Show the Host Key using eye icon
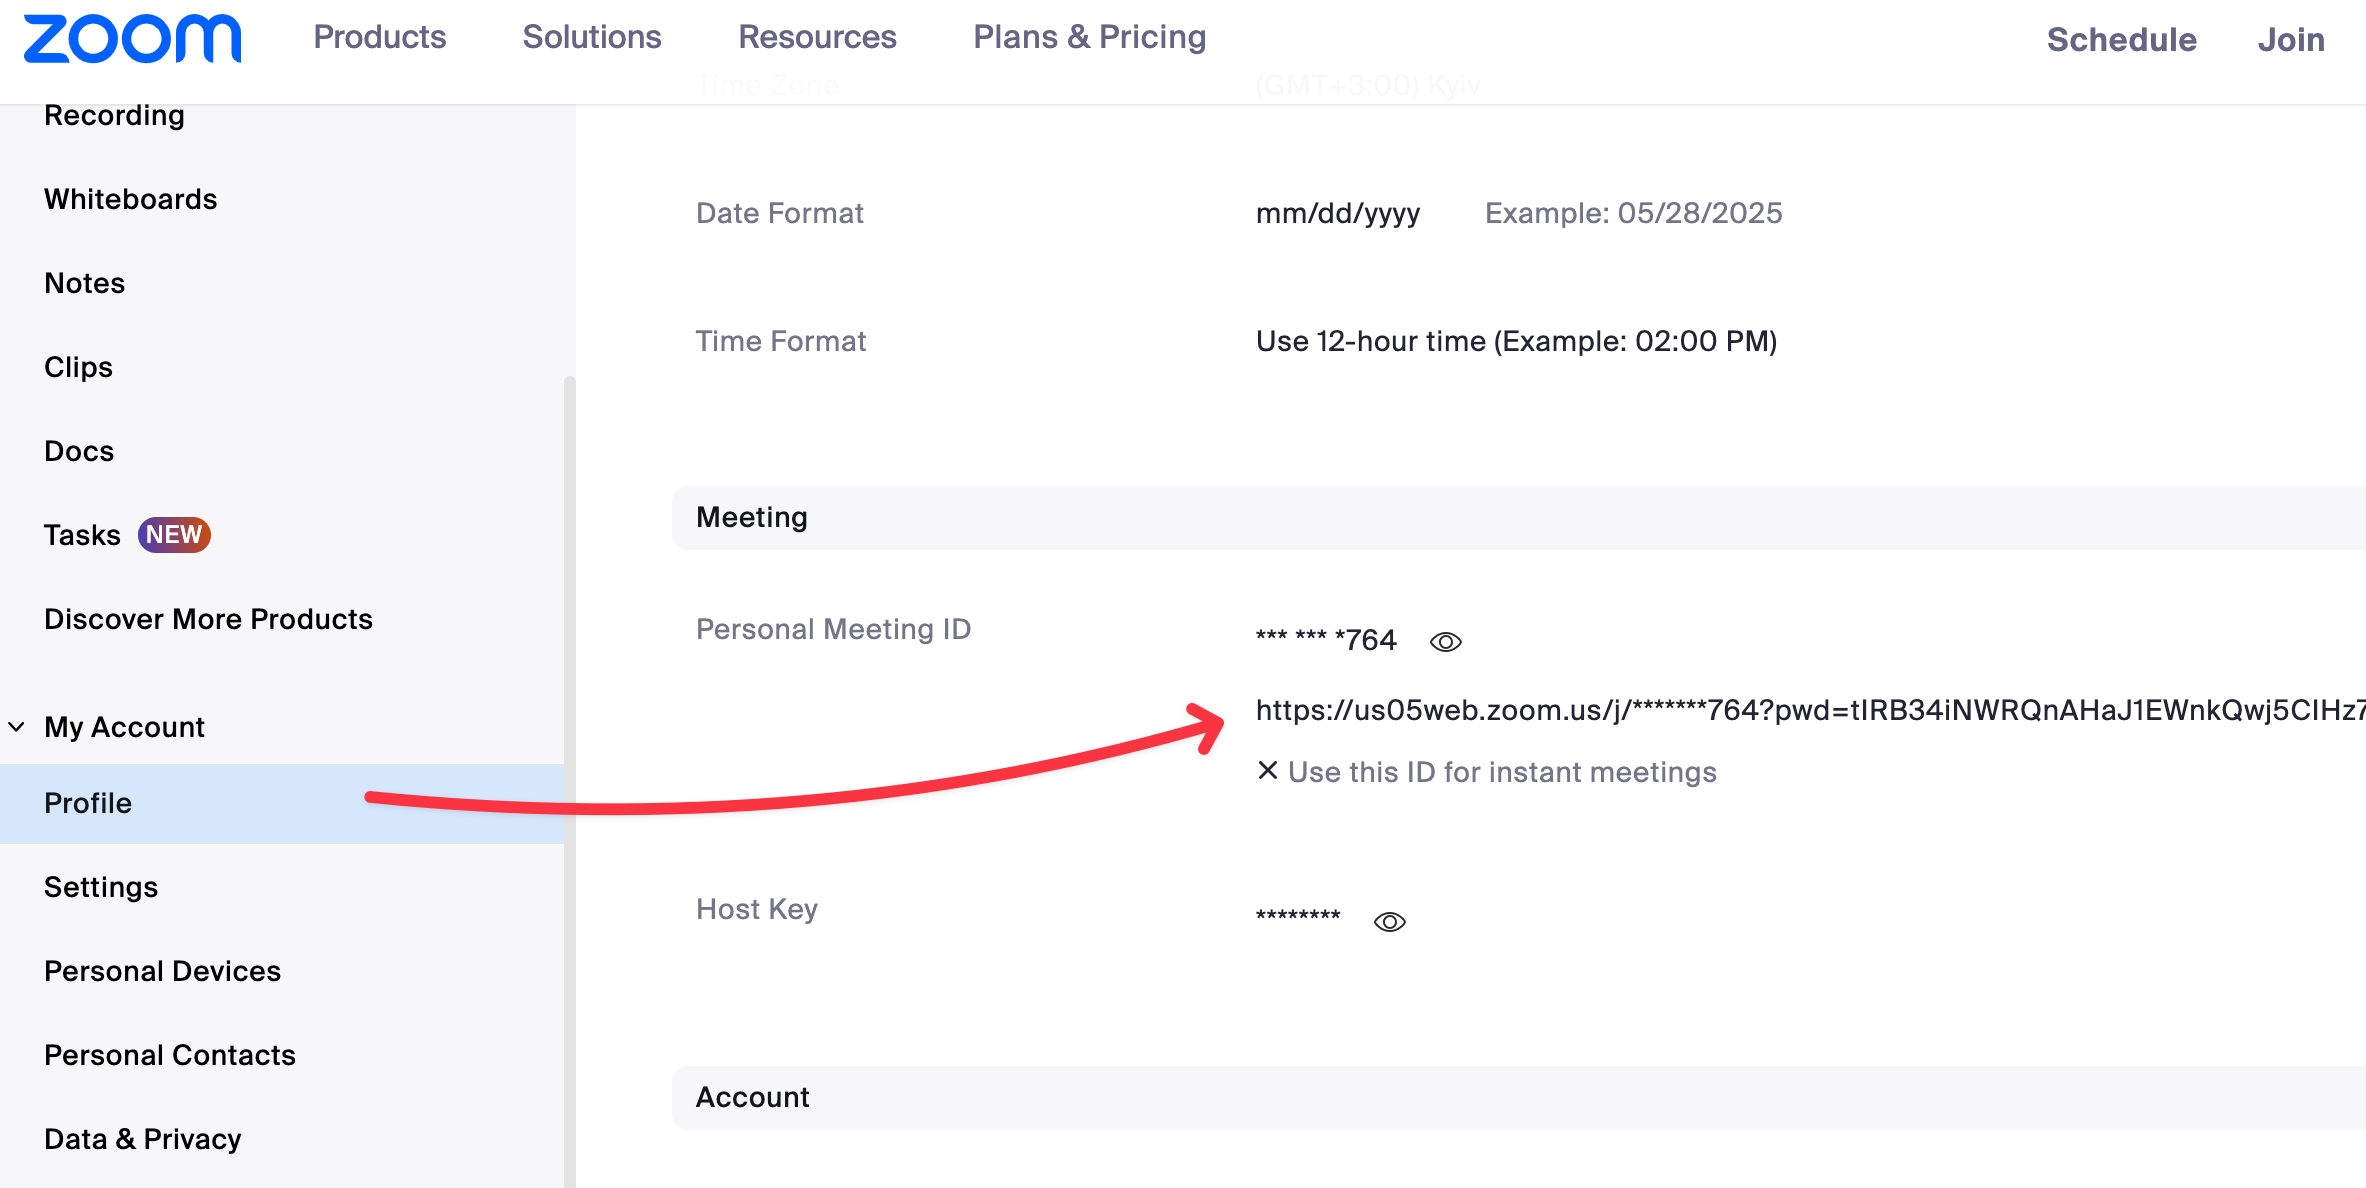2366x1188 pixels. tap(1389, 921)
